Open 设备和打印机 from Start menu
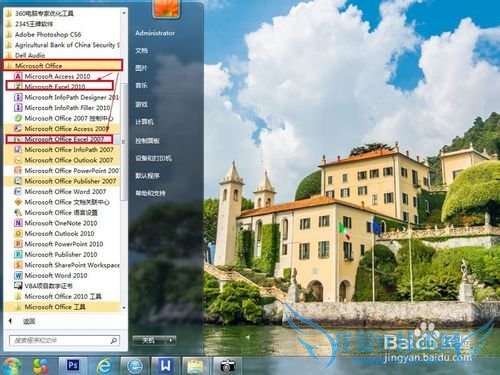The width and height of the screenshot is (500, 375). click(153, 158)
